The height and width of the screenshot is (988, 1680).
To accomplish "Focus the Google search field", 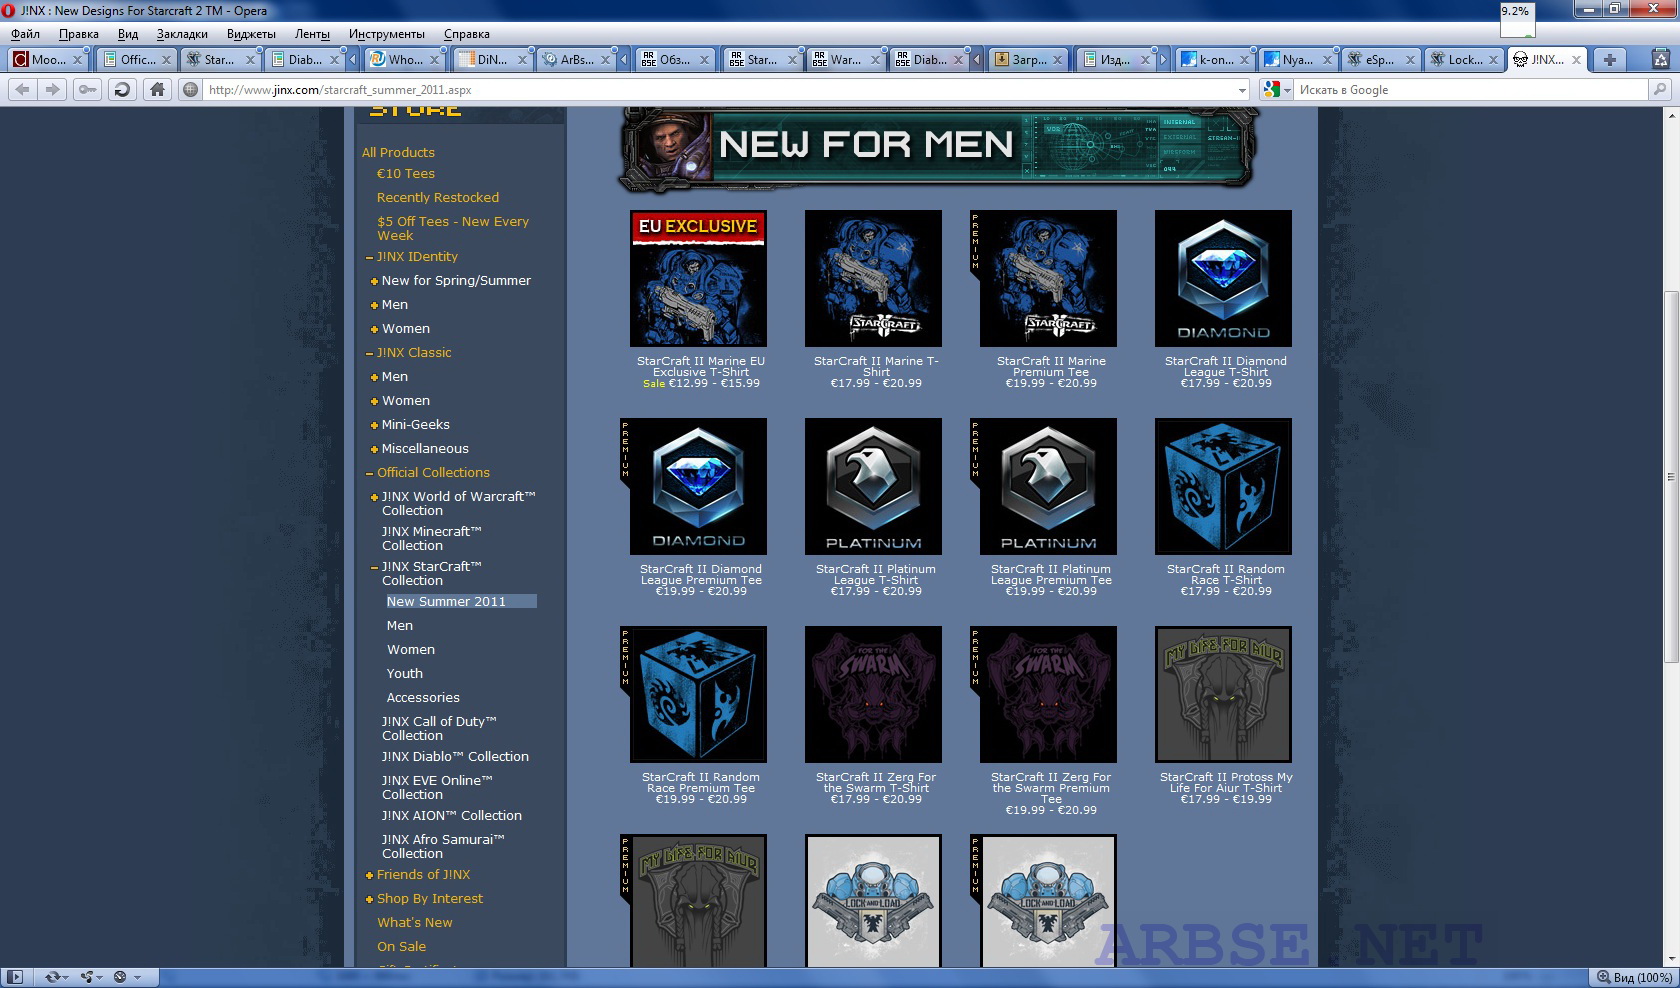I will click(x=1470, y=90).
